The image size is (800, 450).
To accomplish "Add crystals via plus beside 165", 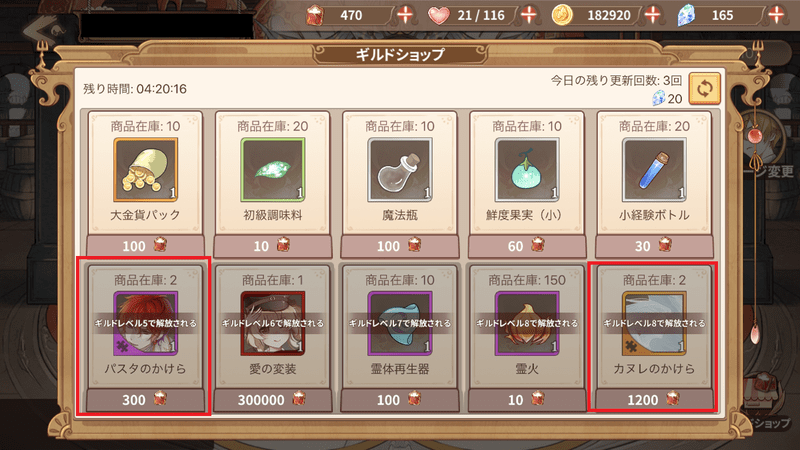I will pos(777,15).
